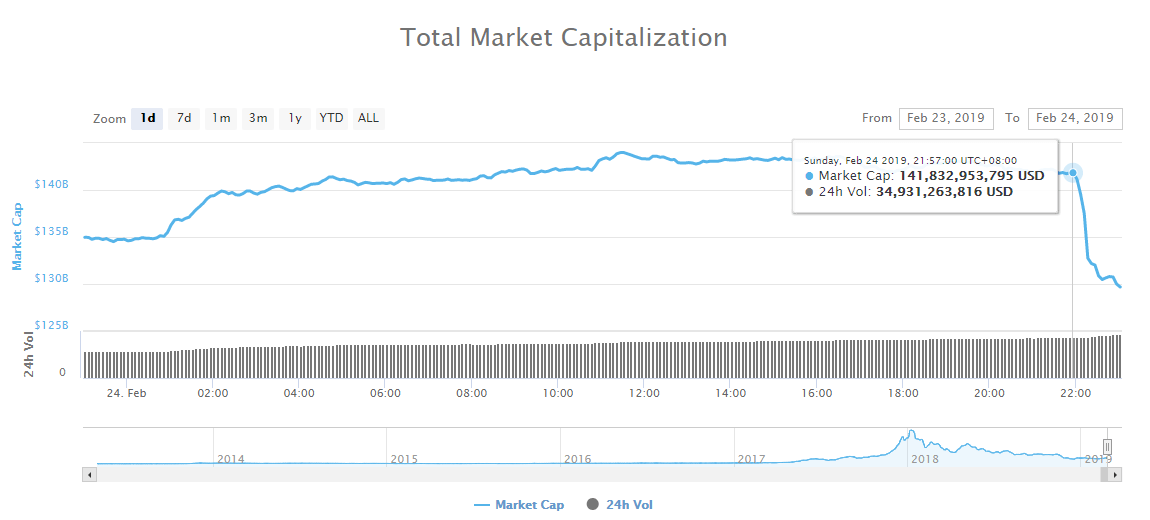This screenshot has height=520, width=1150.
Task: Switch zoom to 7d
Action: click(184, 118)
